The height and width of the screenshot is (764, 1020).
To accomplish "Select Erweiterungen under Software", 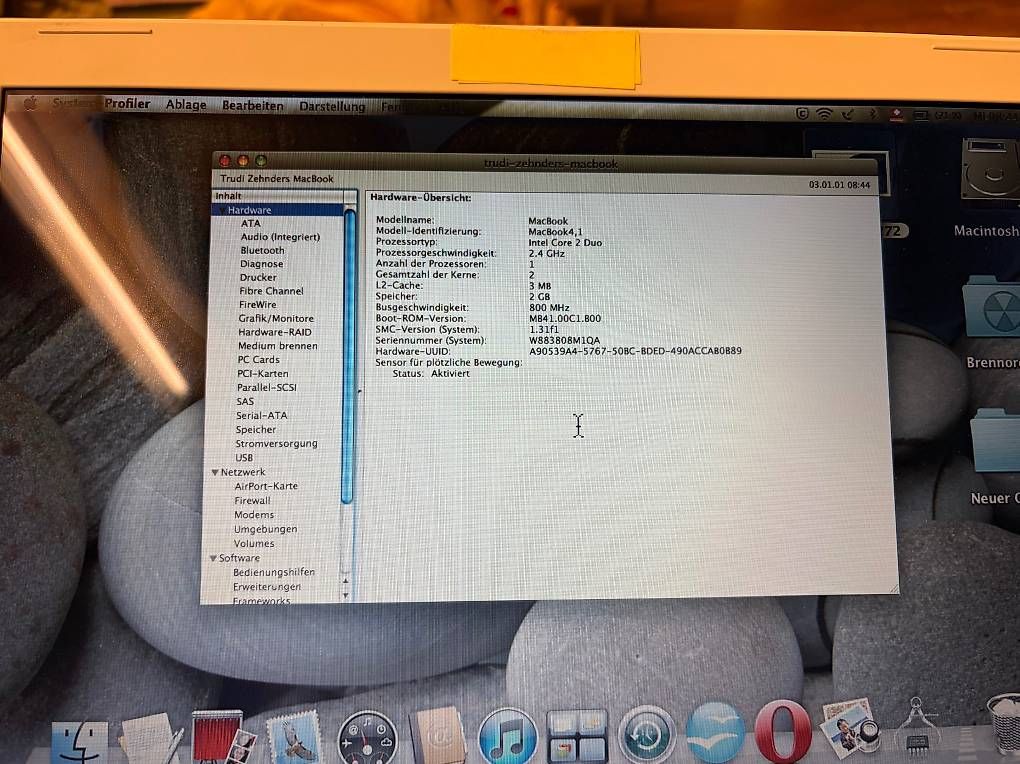I will click(x=267, y=587).
